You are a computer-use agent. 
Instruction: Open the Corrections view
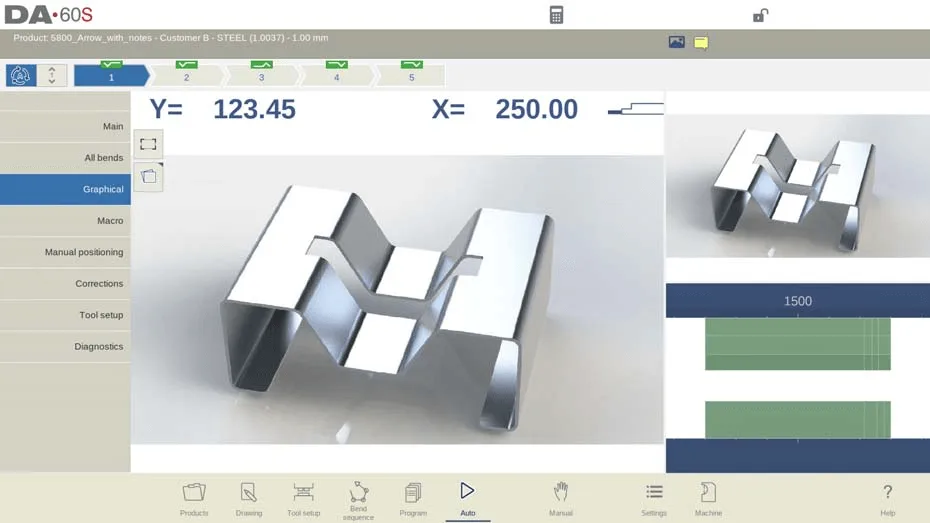click(x=65, y=283)
